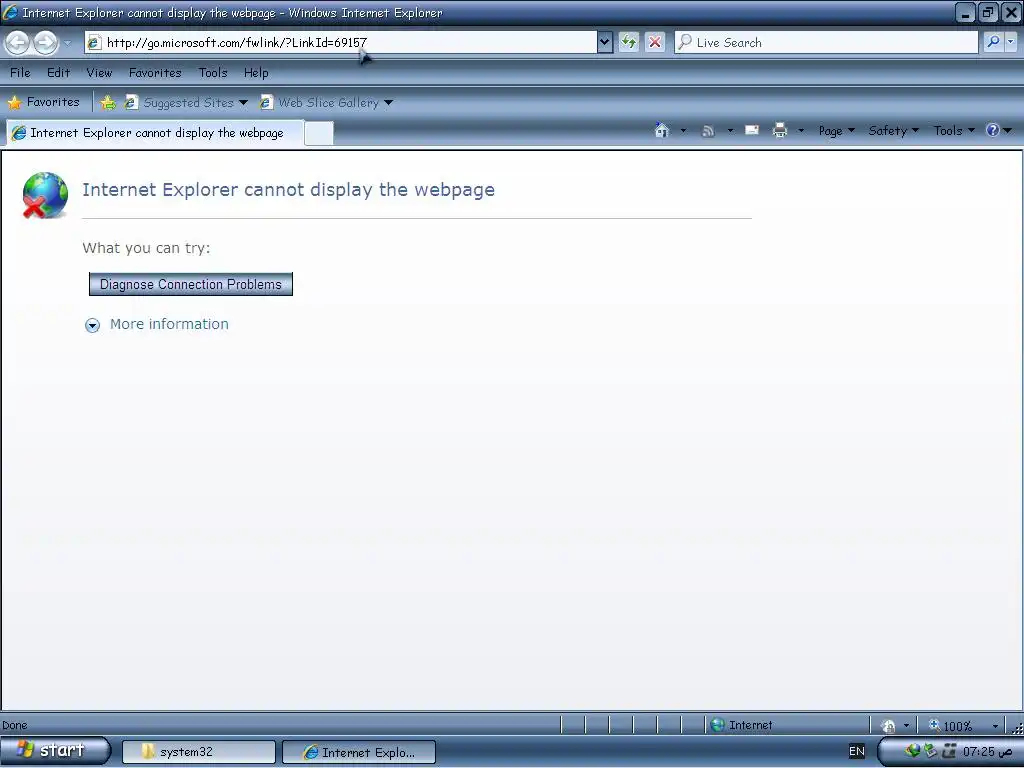Screen dimensions: 1024x768
Task: Click the Favorites star button
Action: click(x=43, y=102)
